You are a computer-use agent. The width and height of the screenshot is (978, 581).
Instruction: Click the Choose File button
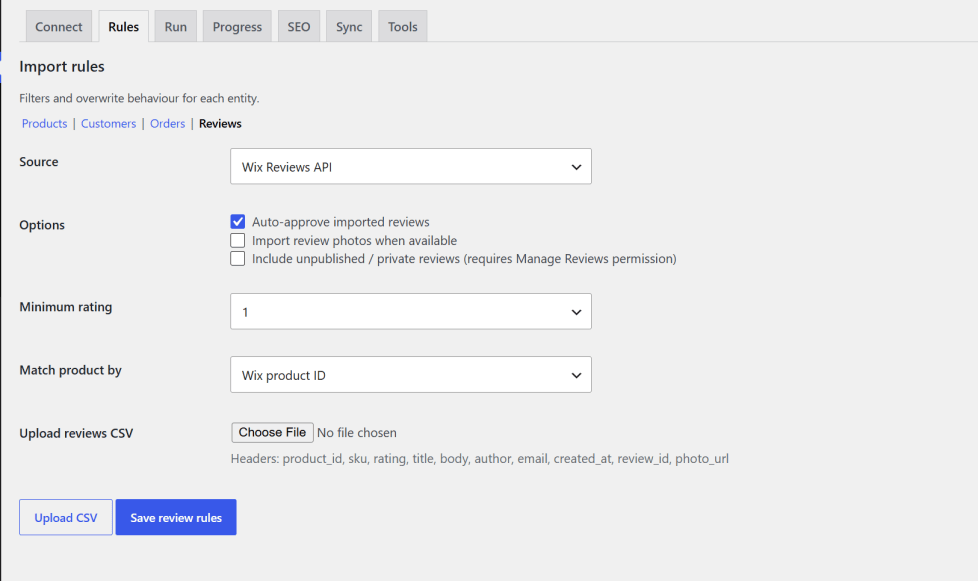[x=273, y=433]
